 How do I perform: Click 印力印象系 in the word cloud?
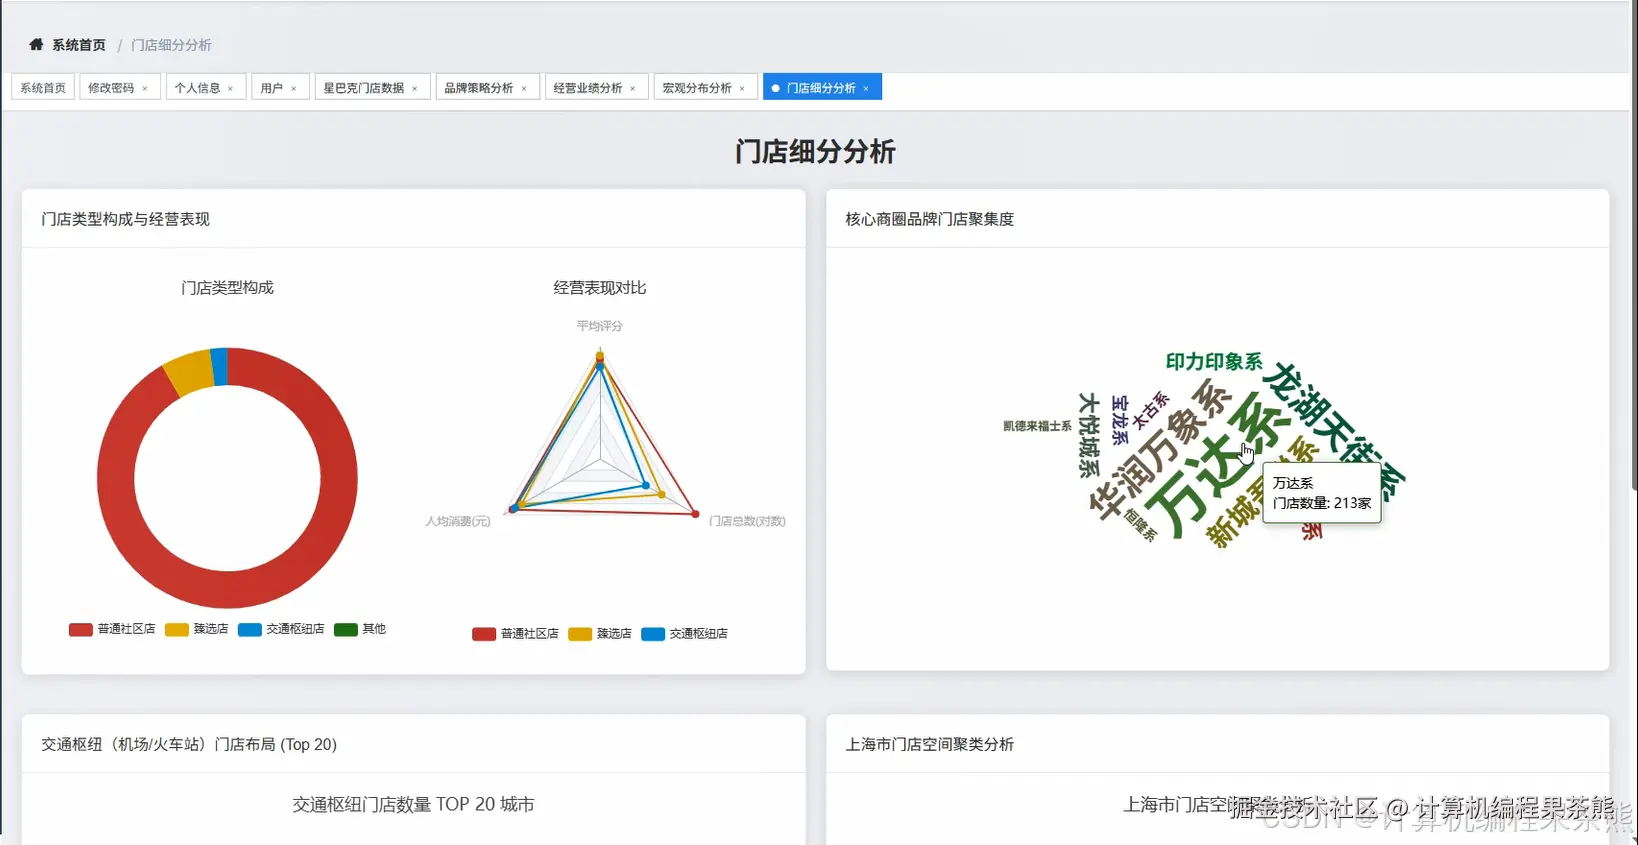tap(1214, 362)
